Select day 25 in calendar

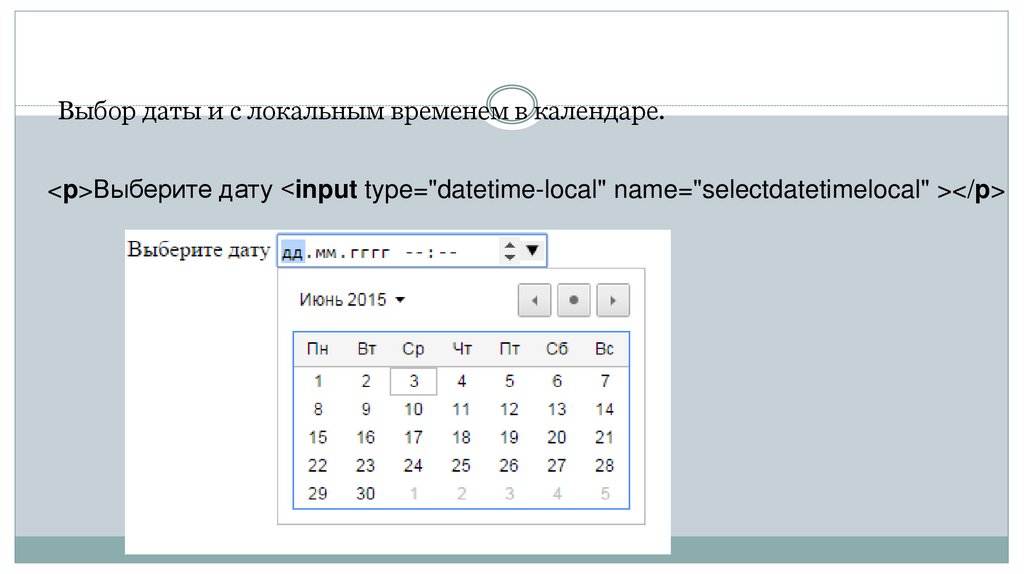click(462, 466)
